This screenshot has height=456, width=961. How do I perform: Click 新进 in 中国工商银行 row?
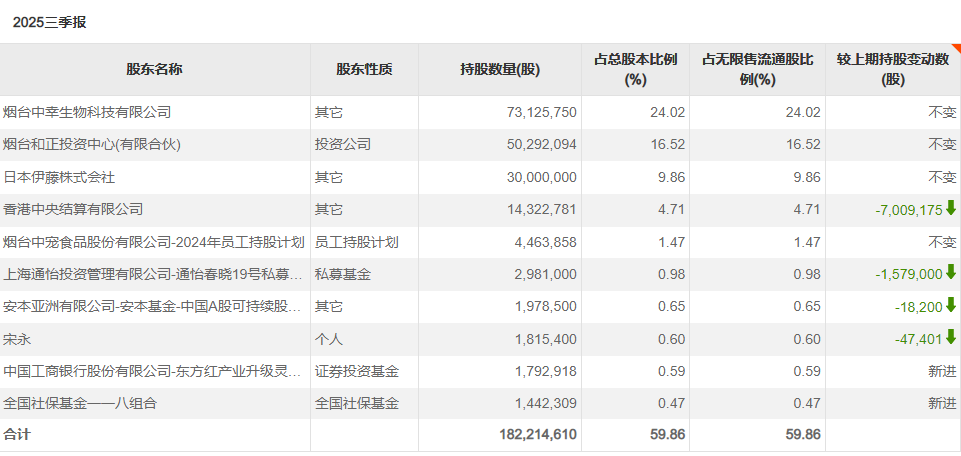coord(942,371)
